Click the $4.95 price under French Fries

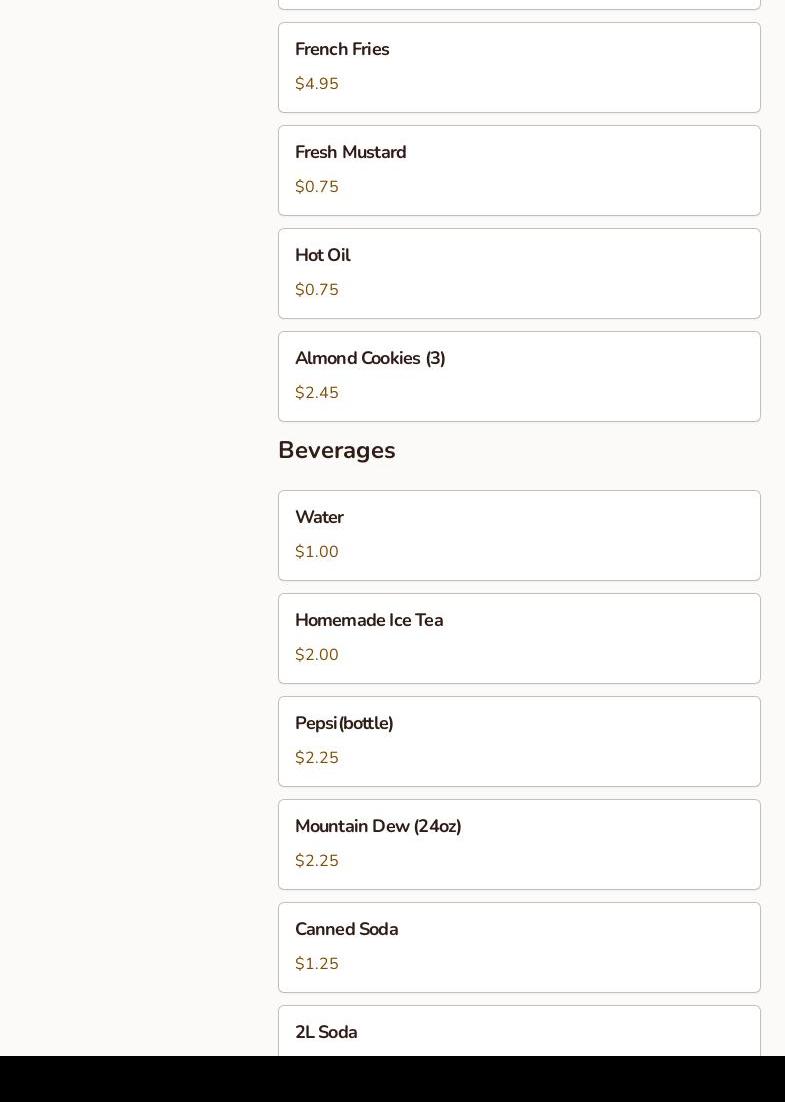317,84
